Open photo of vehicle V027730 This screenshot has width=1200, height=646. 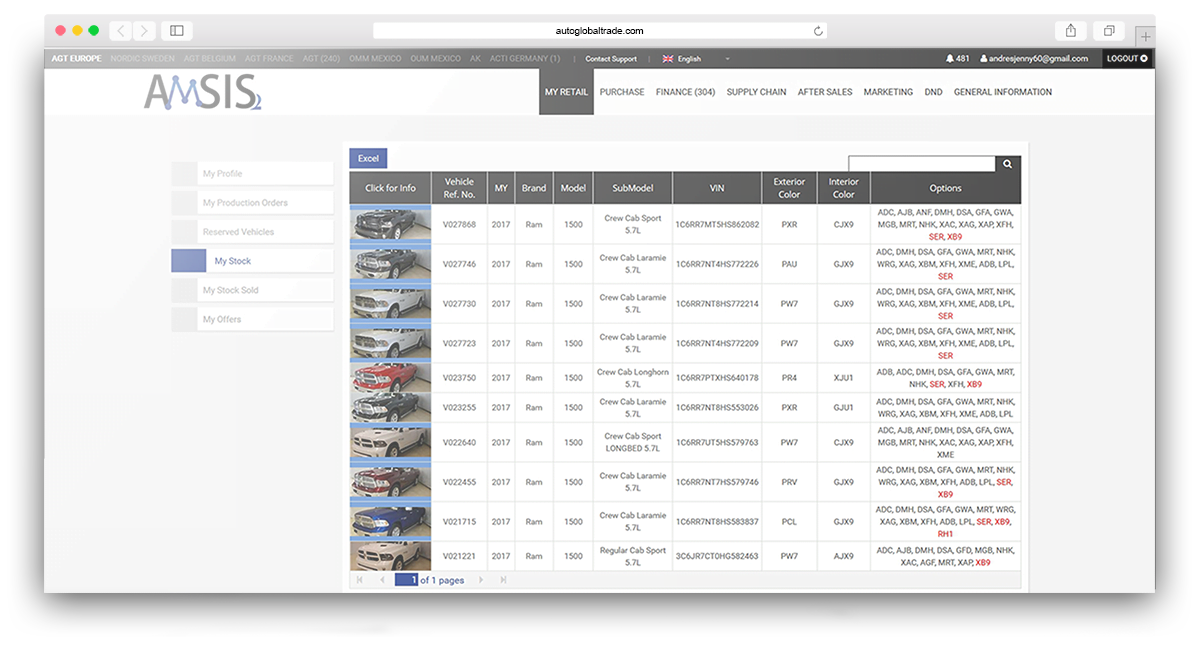point(390,303)
